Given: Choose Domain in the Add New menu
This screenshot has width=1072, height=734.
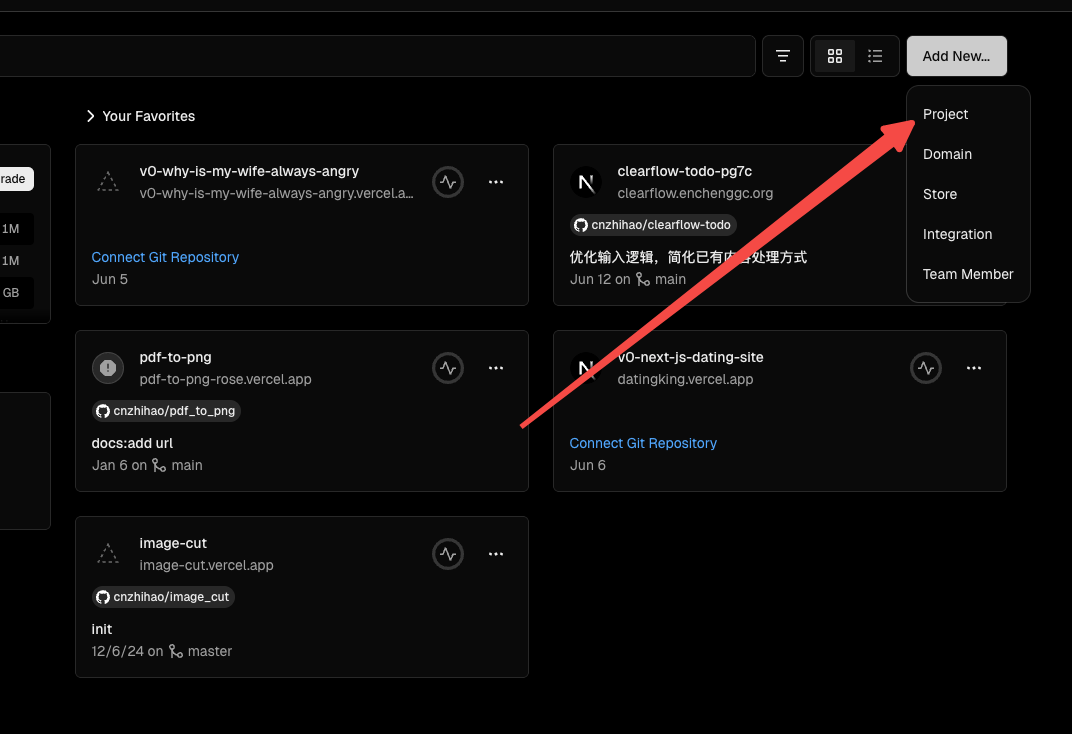Looking at the screenshot, I should [x=947, y=154].
